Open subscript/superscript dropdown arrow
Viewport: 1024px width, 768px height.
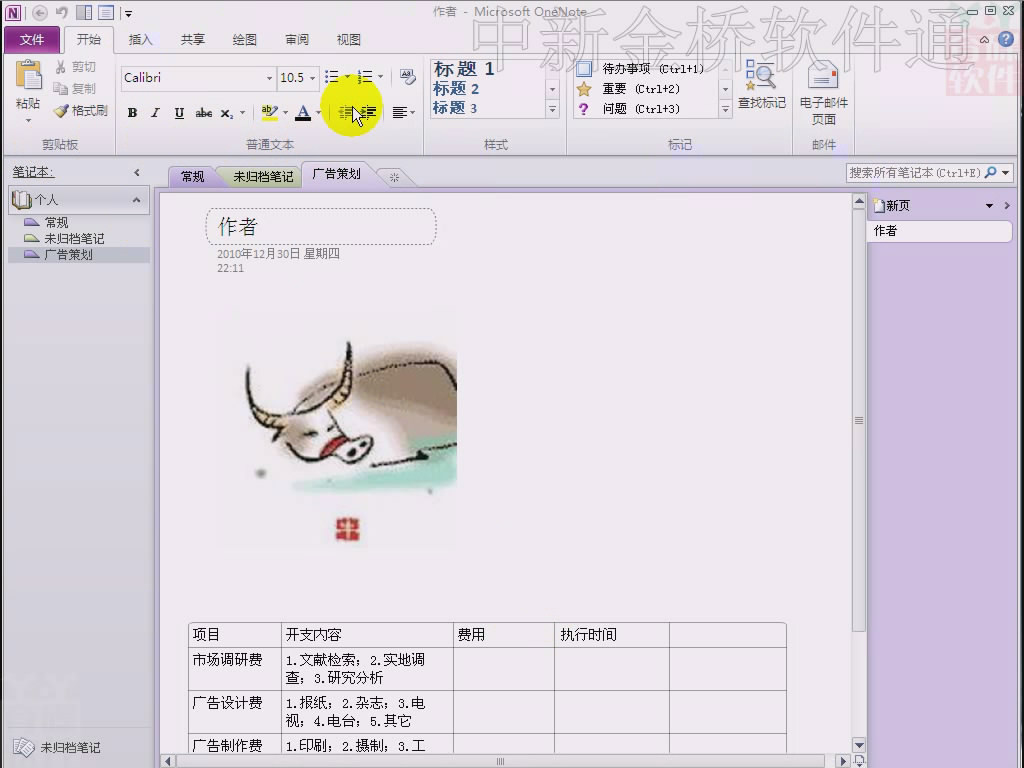tap(242, 113)
